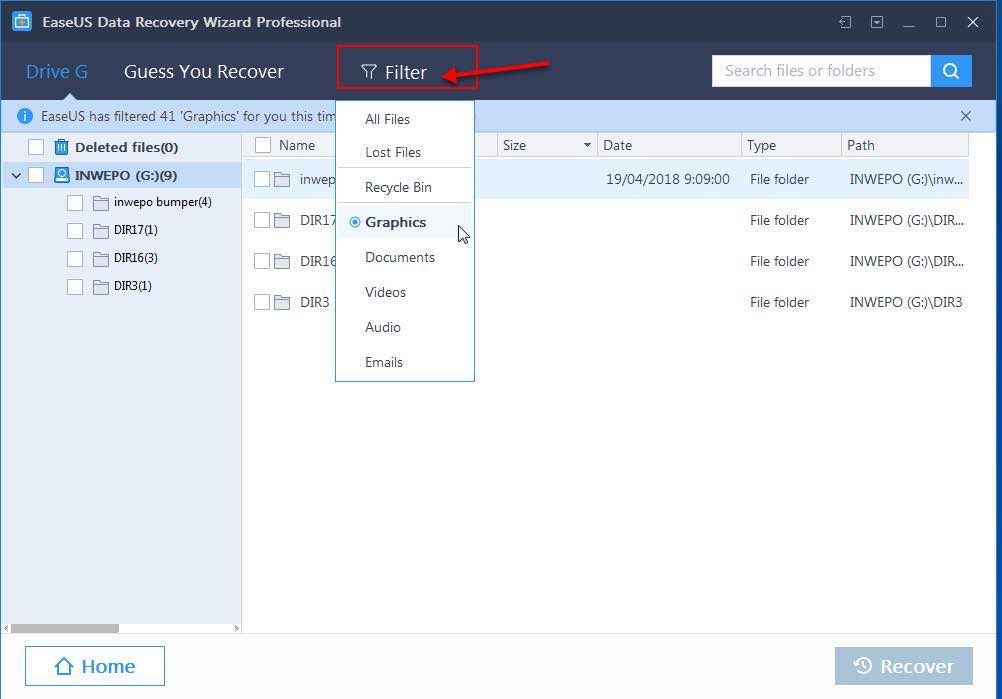Image resolution: width=1002 pixels, height=699 pixels.
Task: Click the inwepo bumper folder icon in the tree
Action: pyautogui.click(x=100, y=203)
